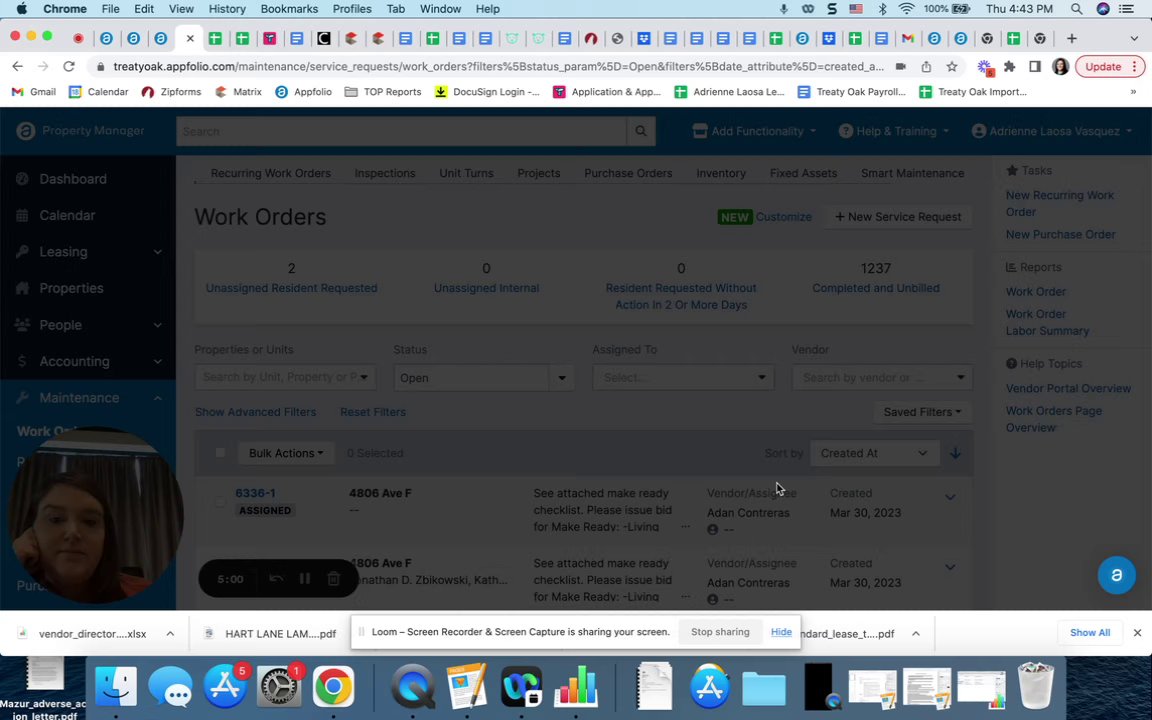Click Show Advanced Filters link
1152x720 pixels.
pyautogui.click(x=256, y=412)
